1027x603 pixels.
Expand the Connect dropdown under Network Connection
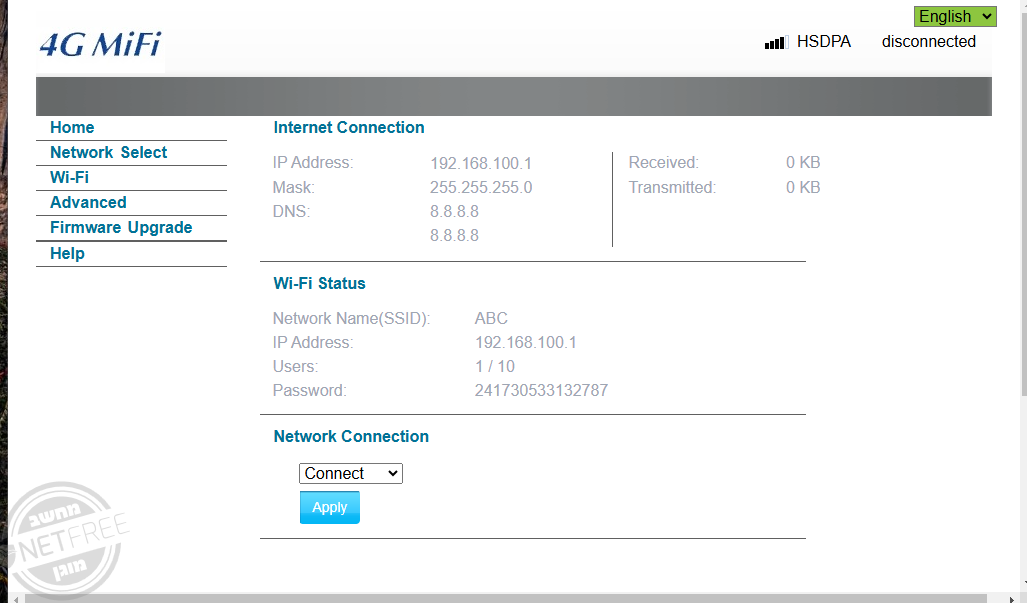[x=350, y=473]
